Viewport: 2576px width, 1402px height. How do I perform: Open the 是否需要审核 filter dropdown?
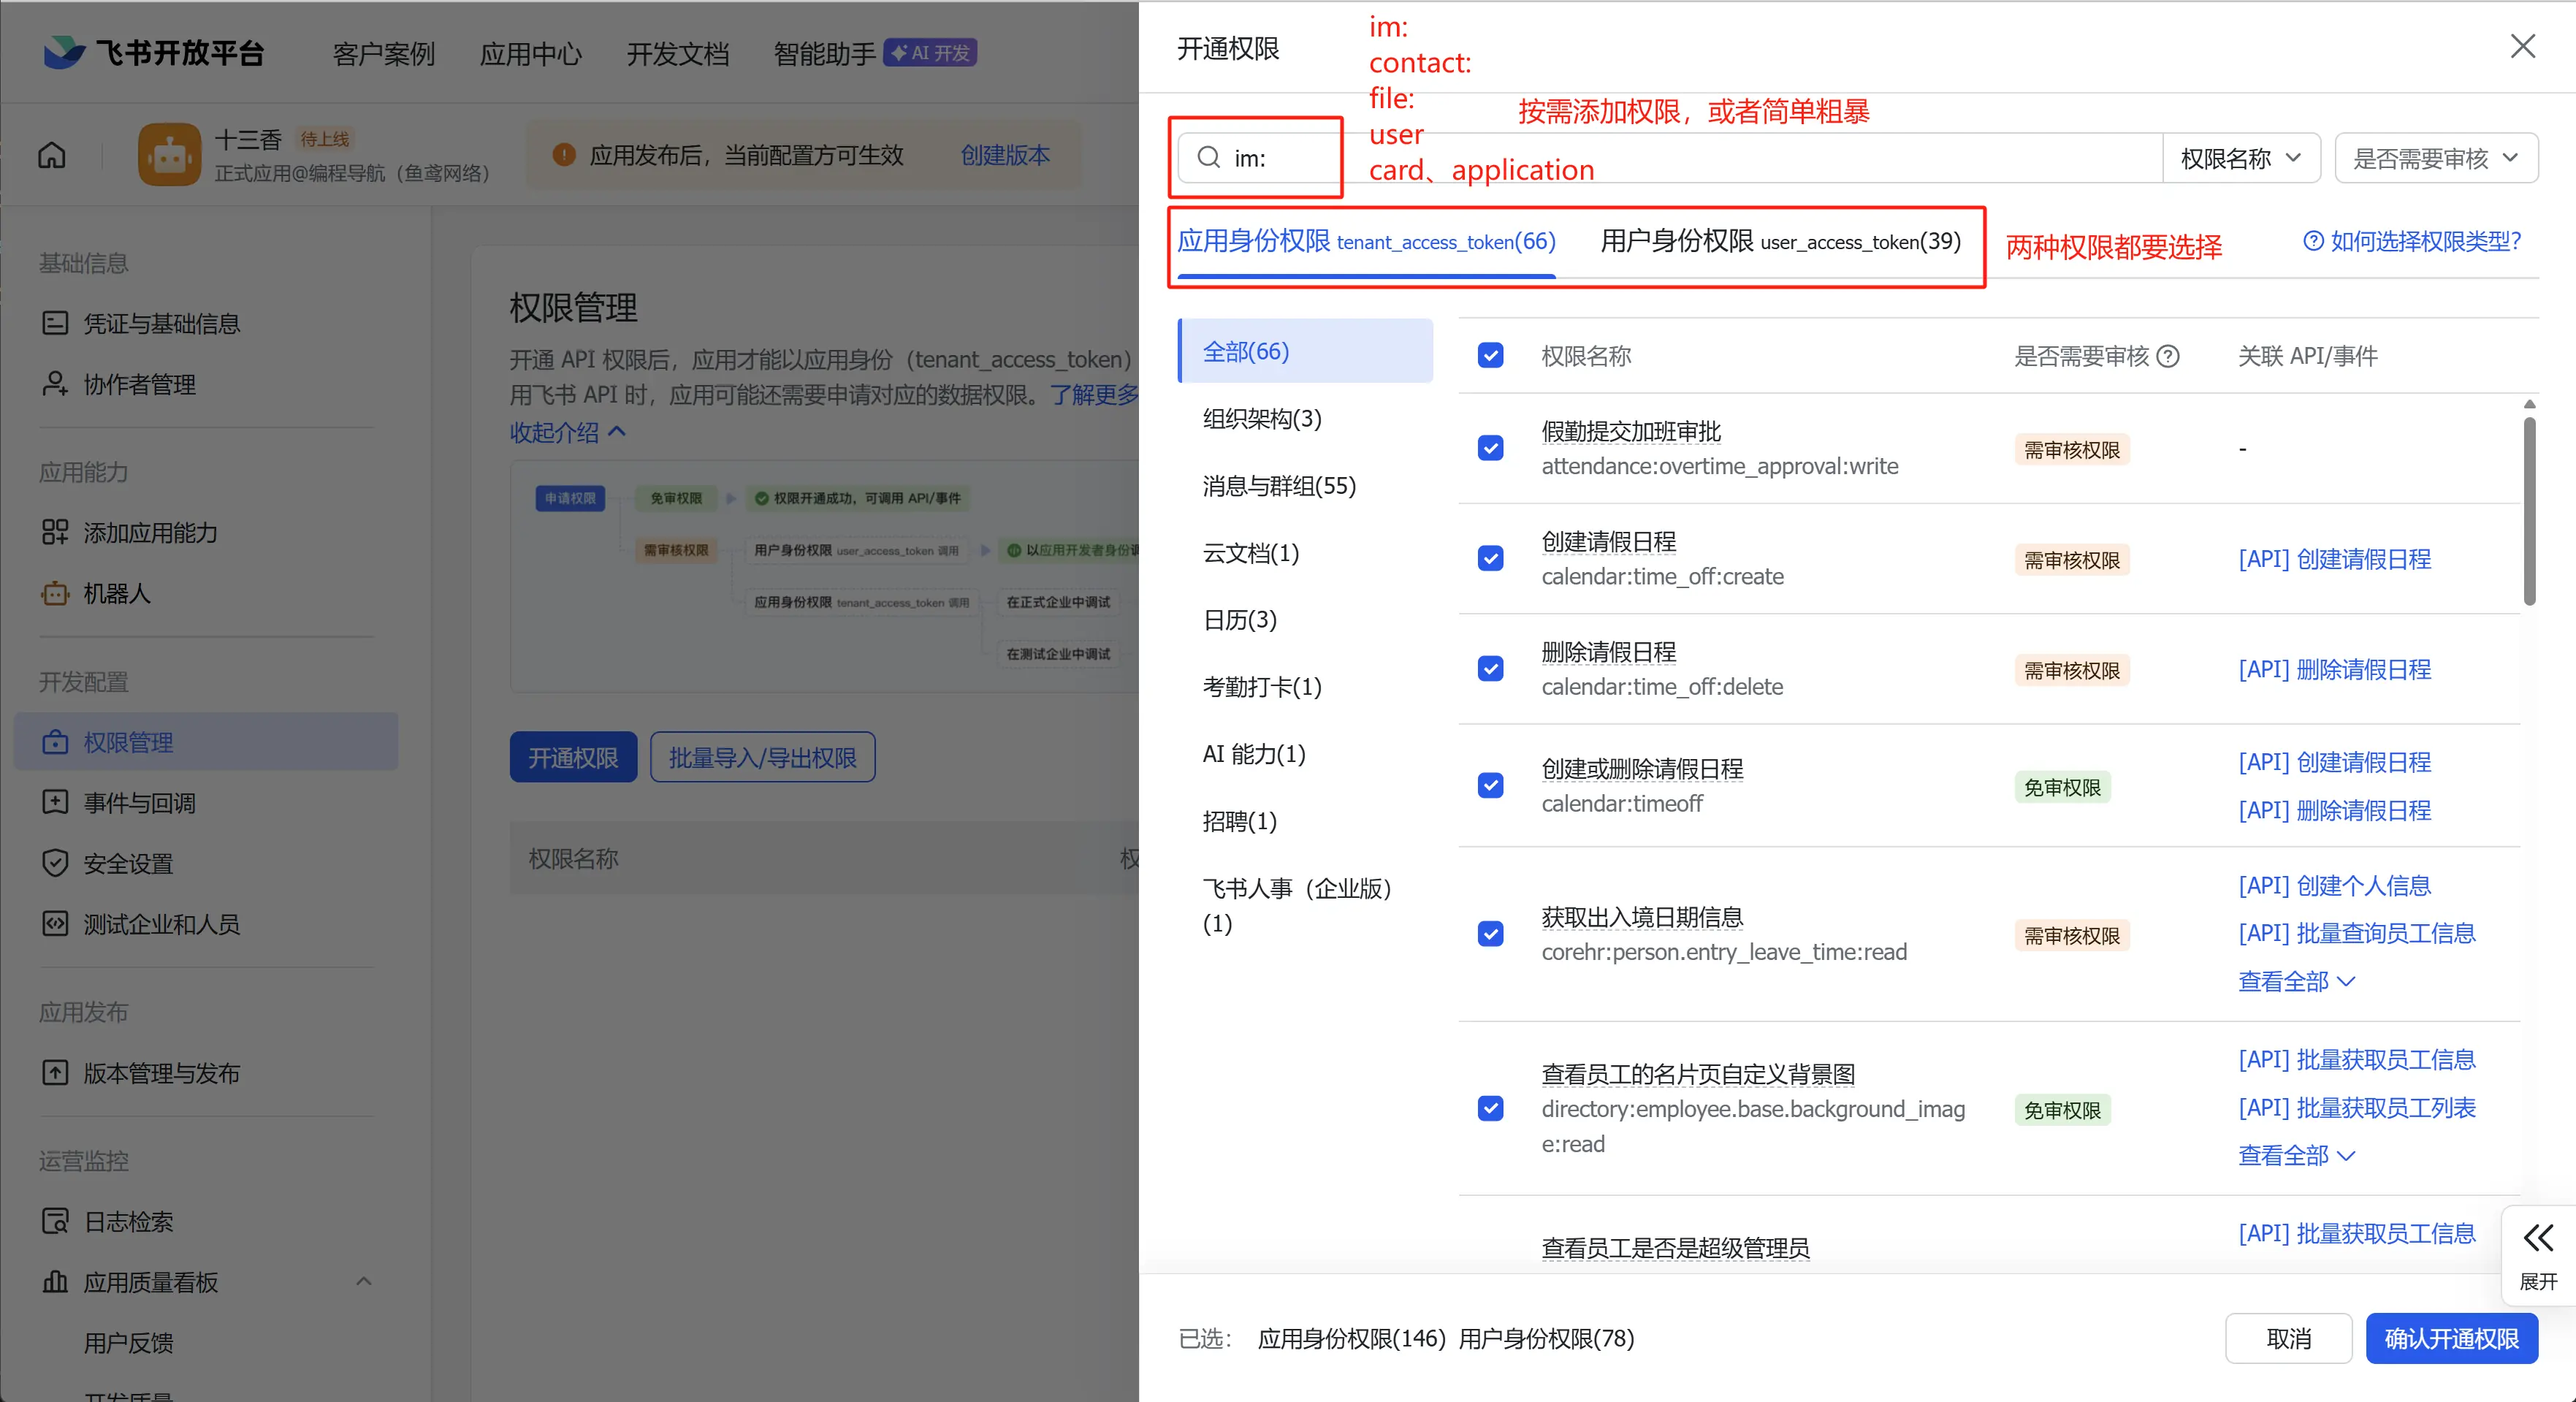(x=2435, y=158)
